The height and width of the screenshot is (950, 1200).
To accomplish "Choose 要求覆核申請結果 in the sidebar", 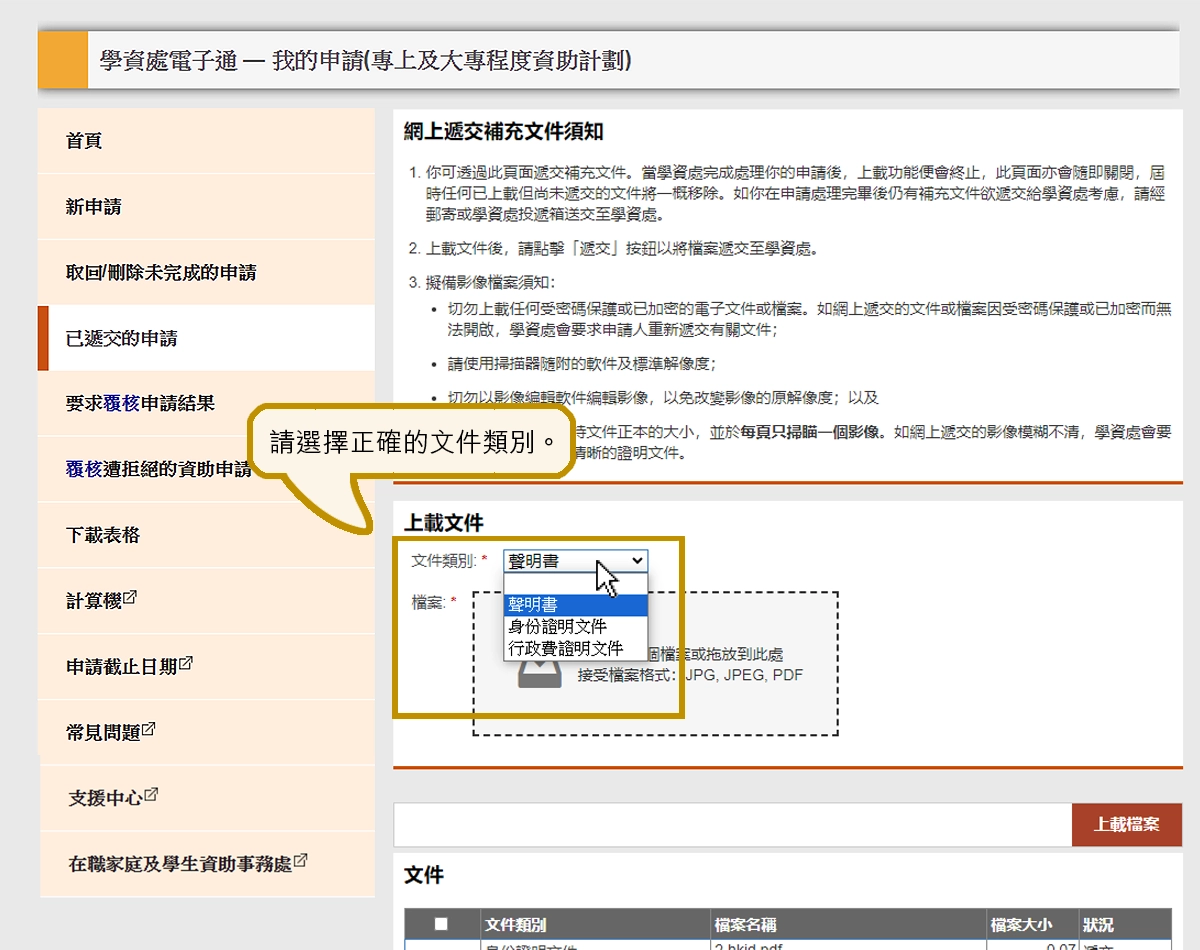I will point(206,404).
